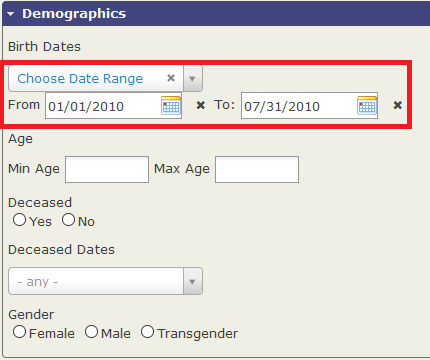Screen dimensions: 430x360
Task: Focus the Max Age input box
Action: click(x=257, y=169)
